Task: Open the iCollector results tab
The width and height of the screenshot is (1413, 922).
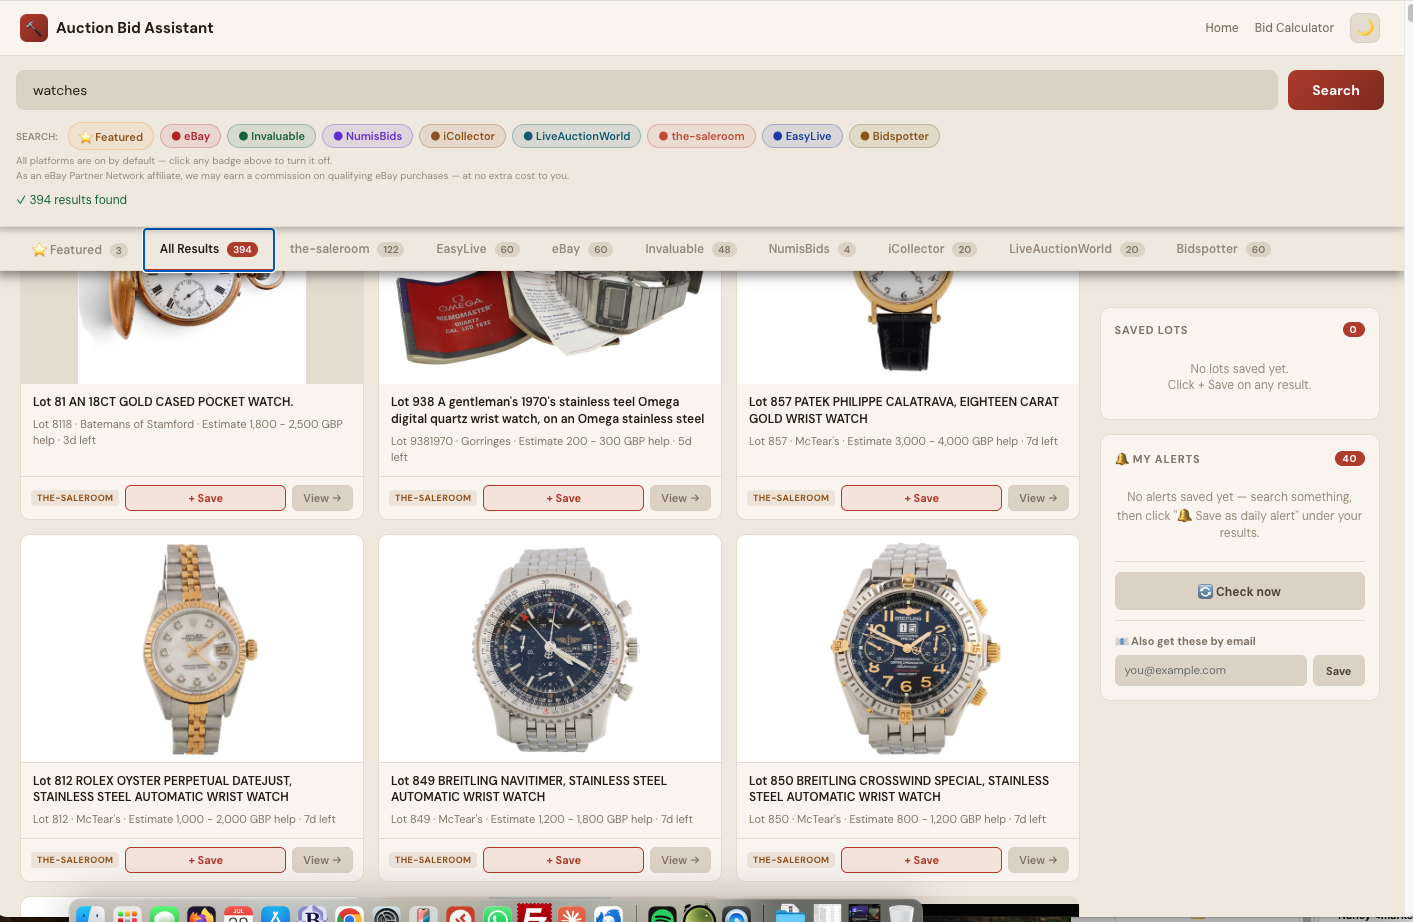Action: (x=932, y=249)
